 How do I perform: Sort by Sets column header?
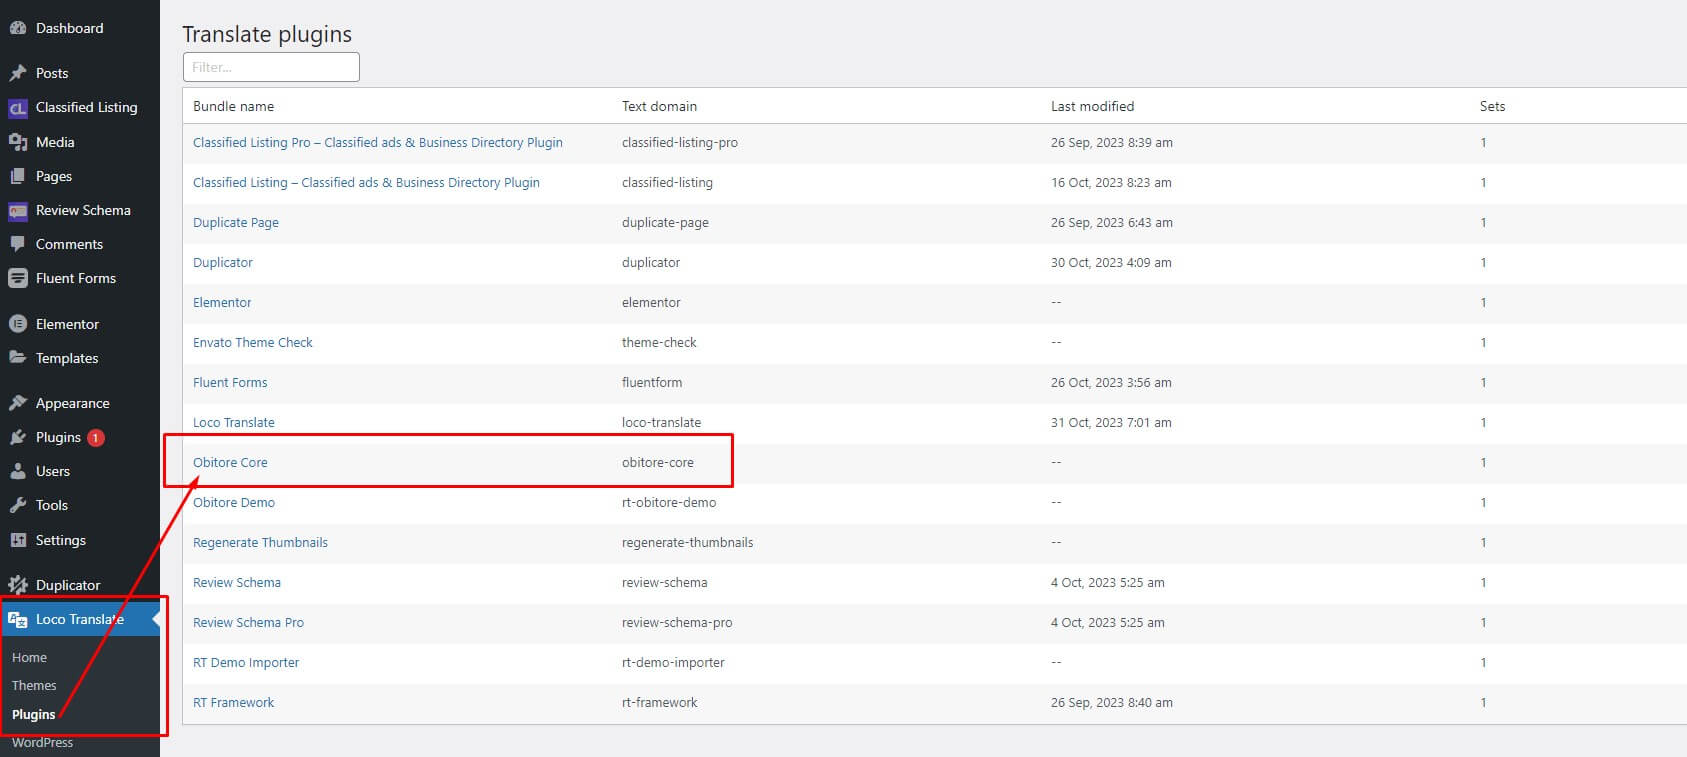(x=1492, y=106)
